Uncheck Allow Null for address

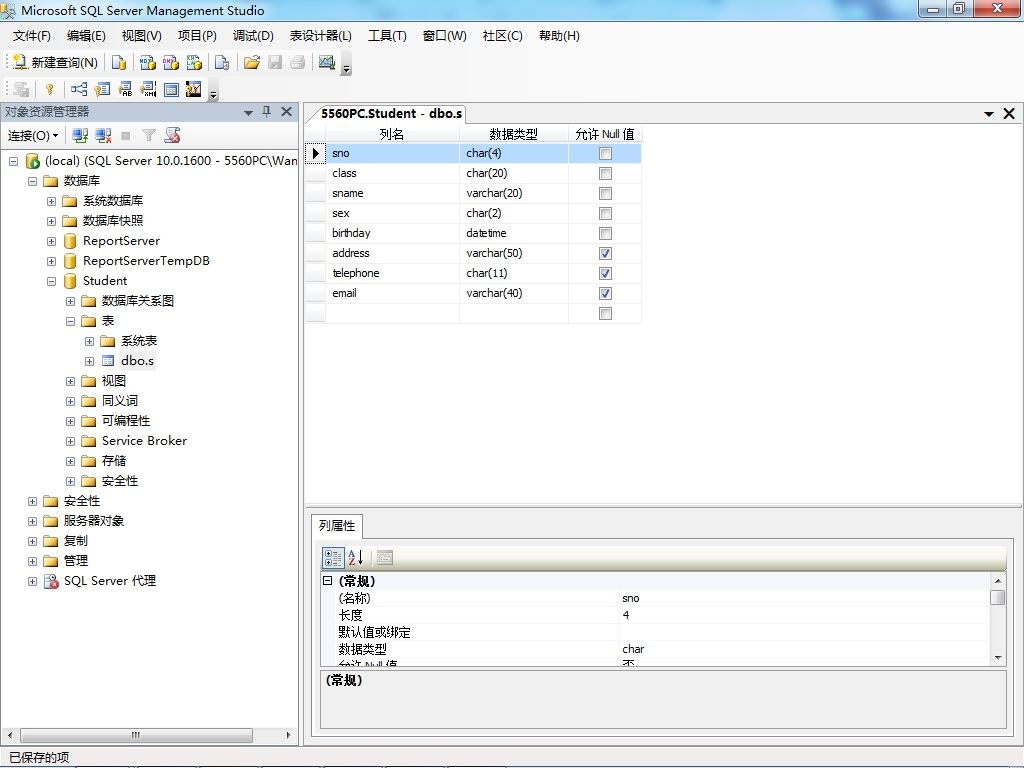pos(605,253)
